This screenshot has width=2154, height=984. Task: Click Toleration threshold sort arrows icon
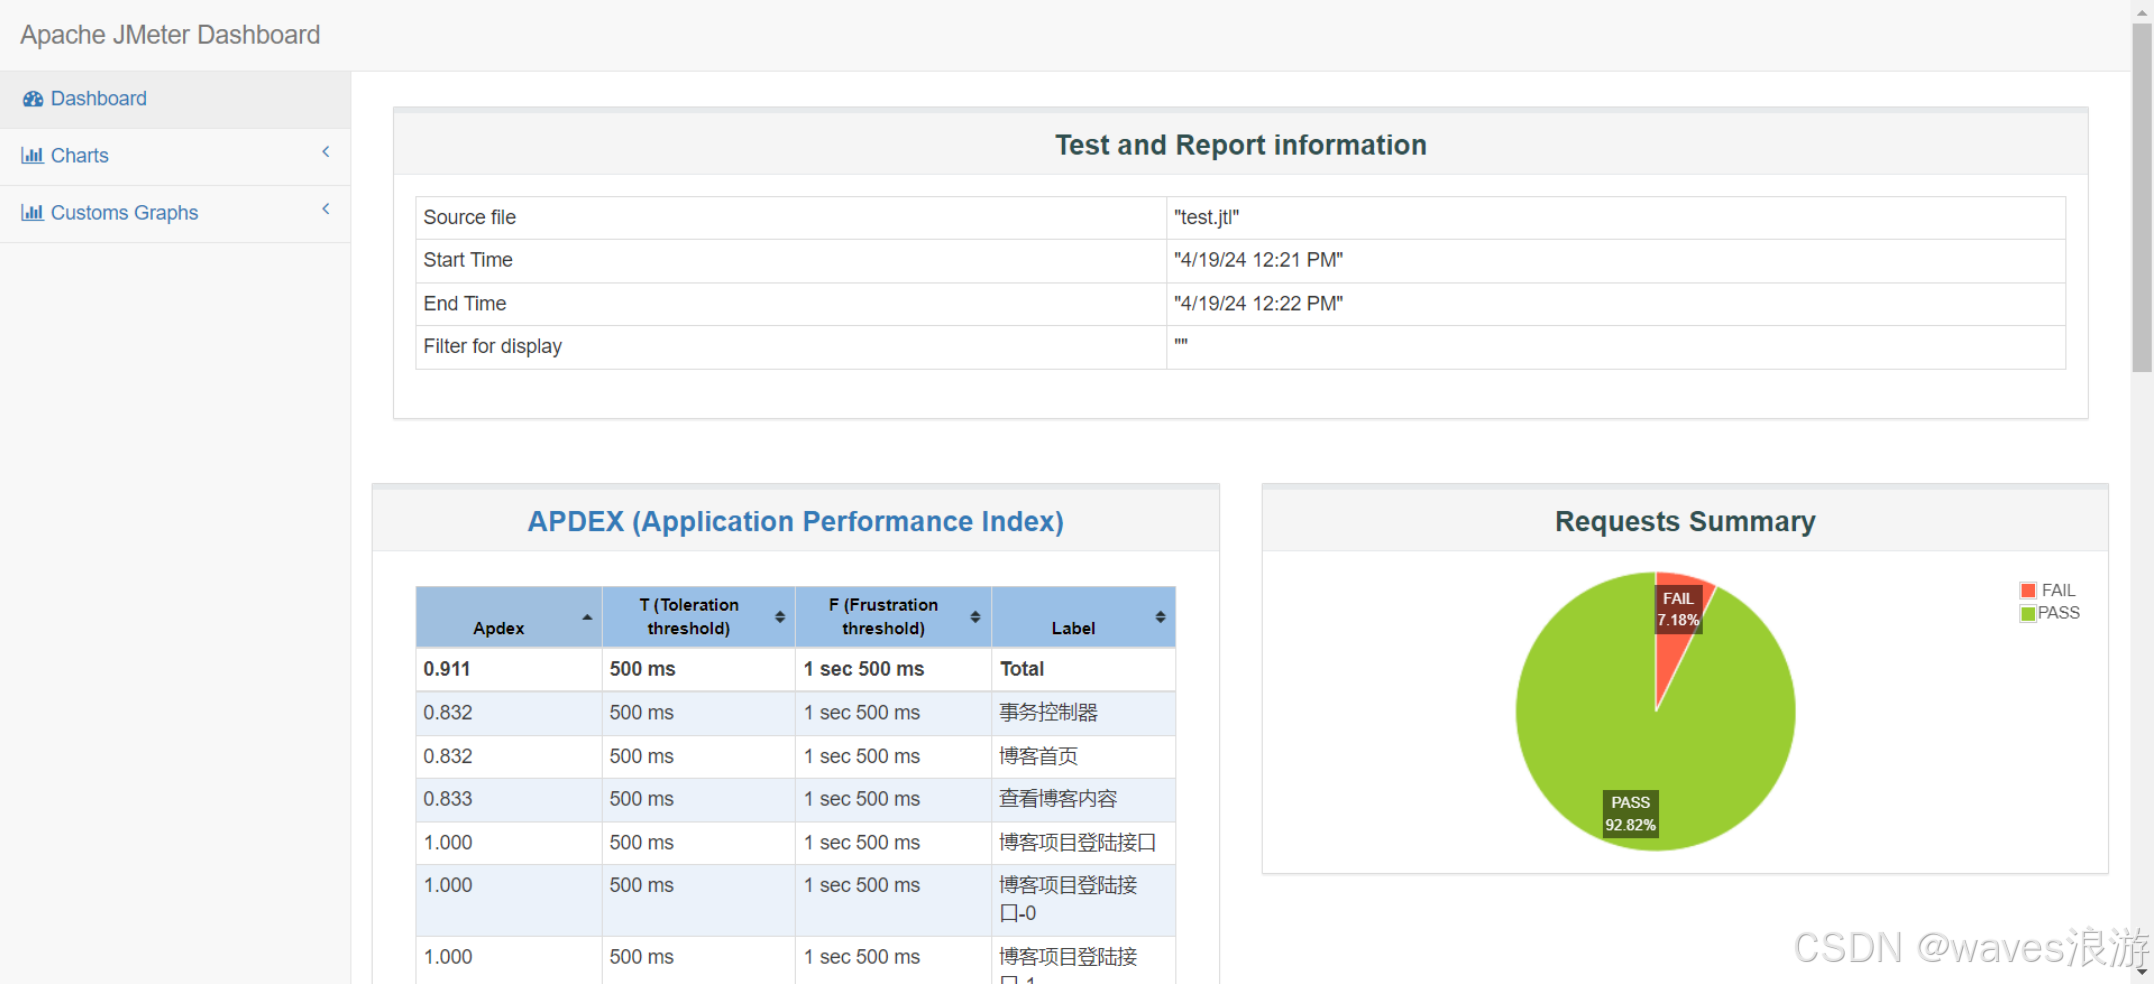(x=780, y=617)
